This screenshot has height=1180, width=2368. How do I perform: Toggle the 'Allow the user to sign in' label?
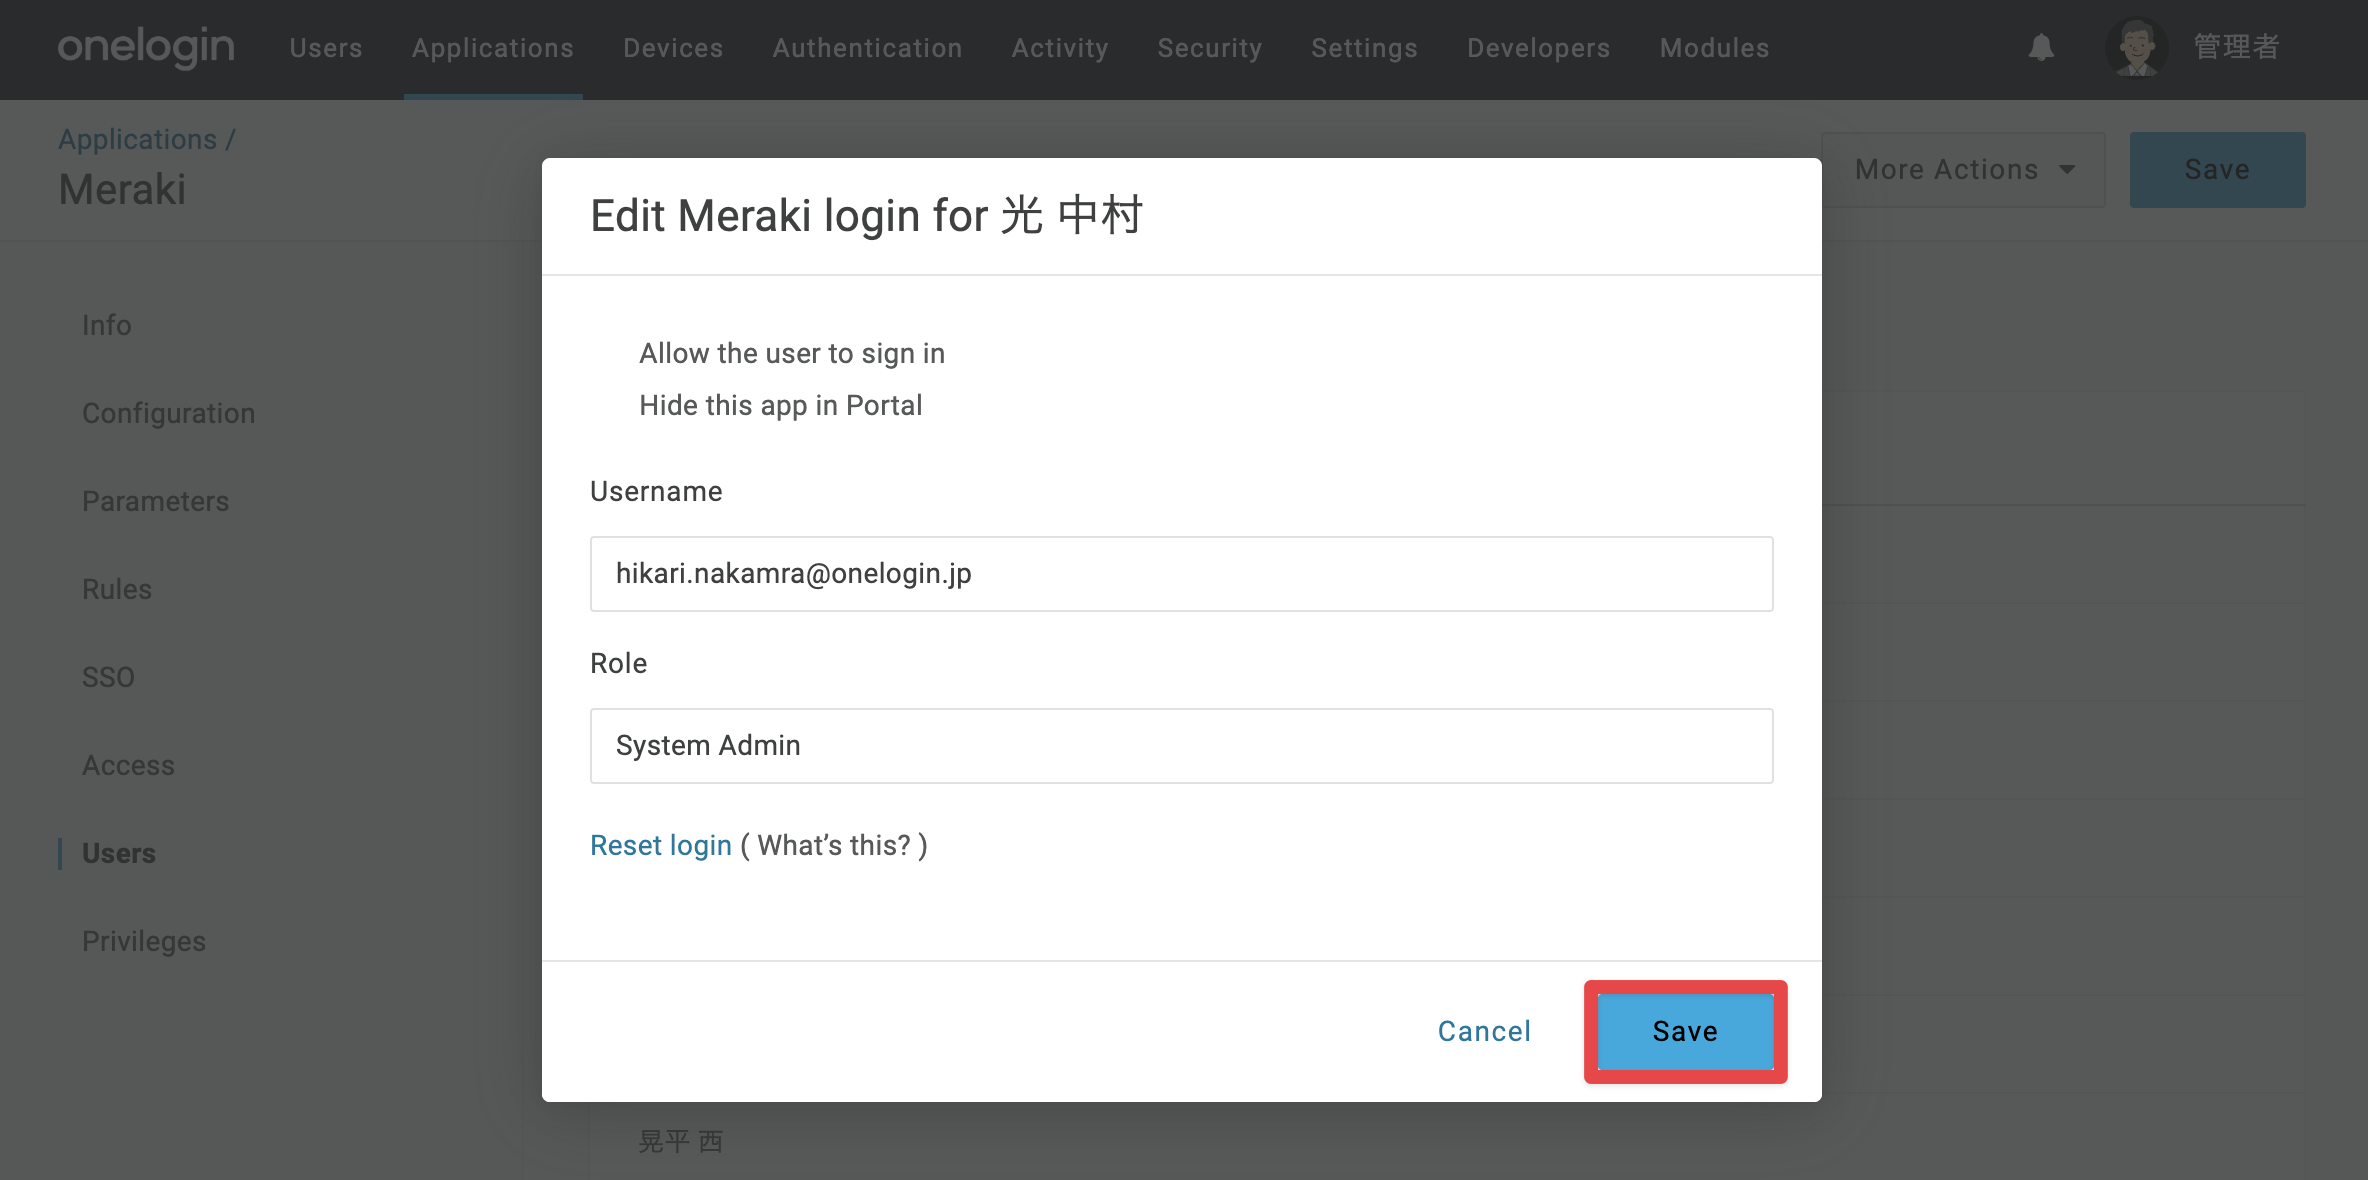pyautogui.click(x=792, y=353)
